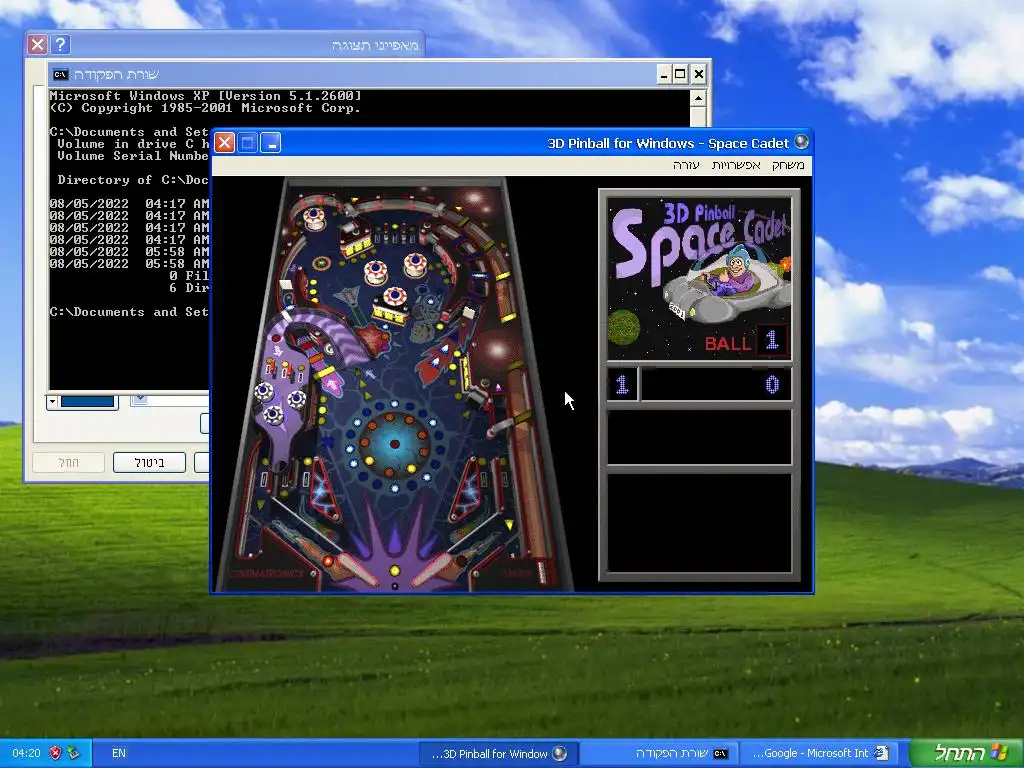
Task: Open the blue color dropdown in Display Properties
Action: point(52,402)
